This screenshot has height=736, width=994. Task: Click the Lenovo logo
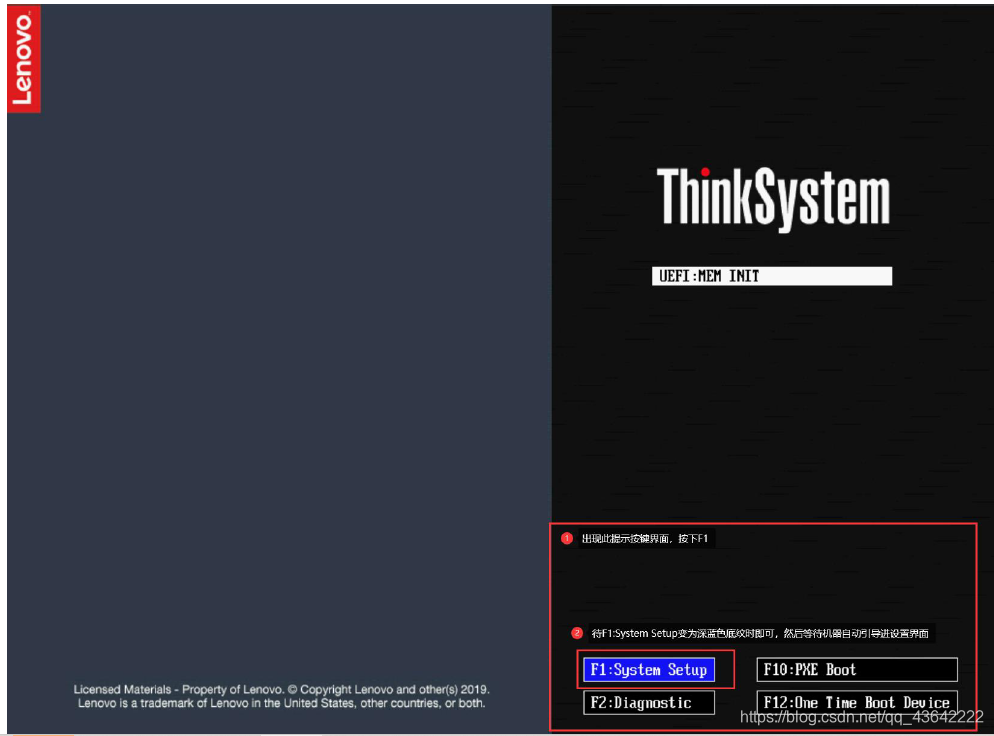[x=23, y=58]
